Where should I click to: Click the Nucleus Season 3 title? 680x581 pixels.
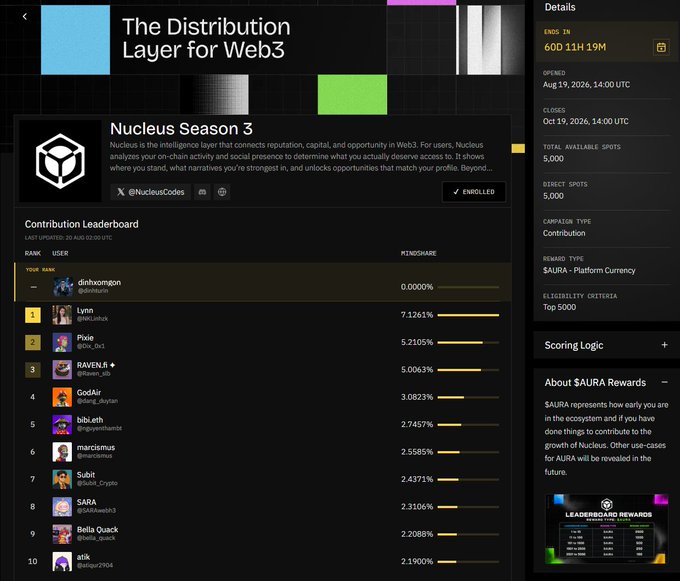181,129
